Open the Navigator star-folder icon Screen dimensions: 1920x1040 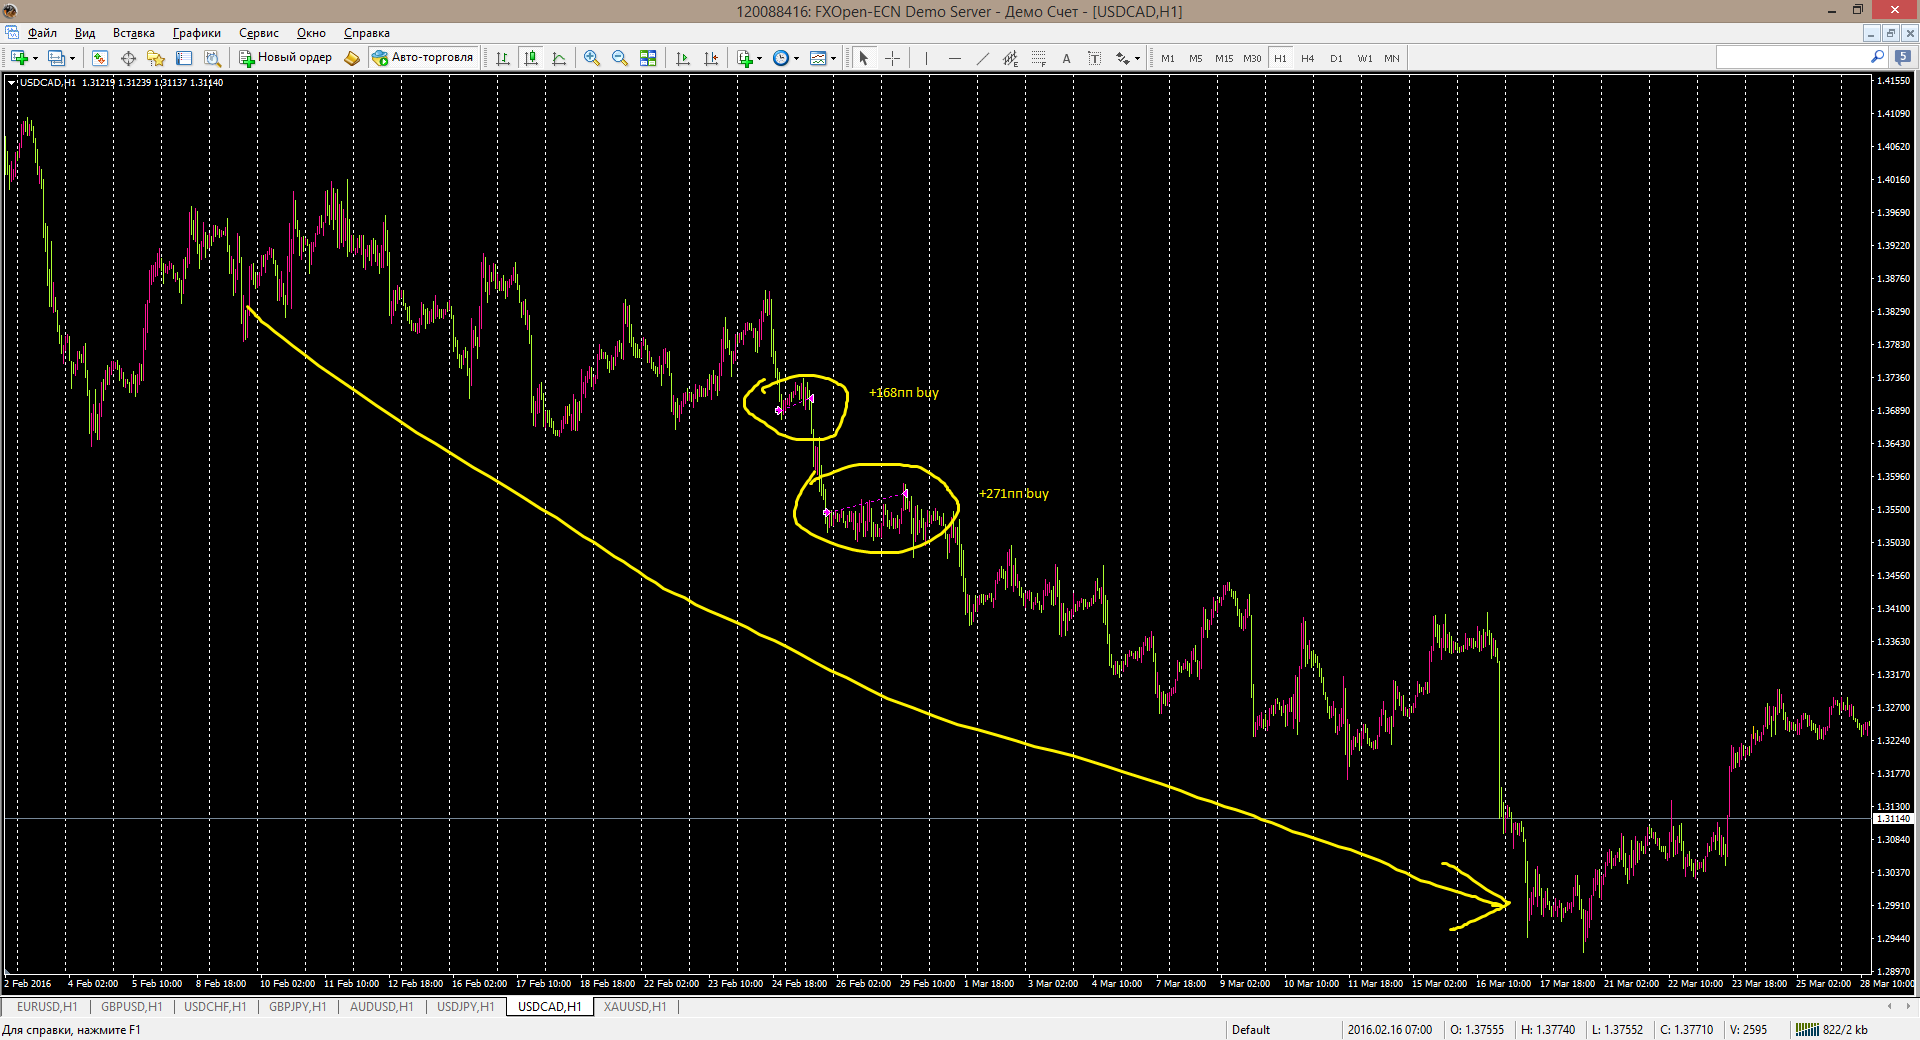pyautogui.click(x=156, y=58)
